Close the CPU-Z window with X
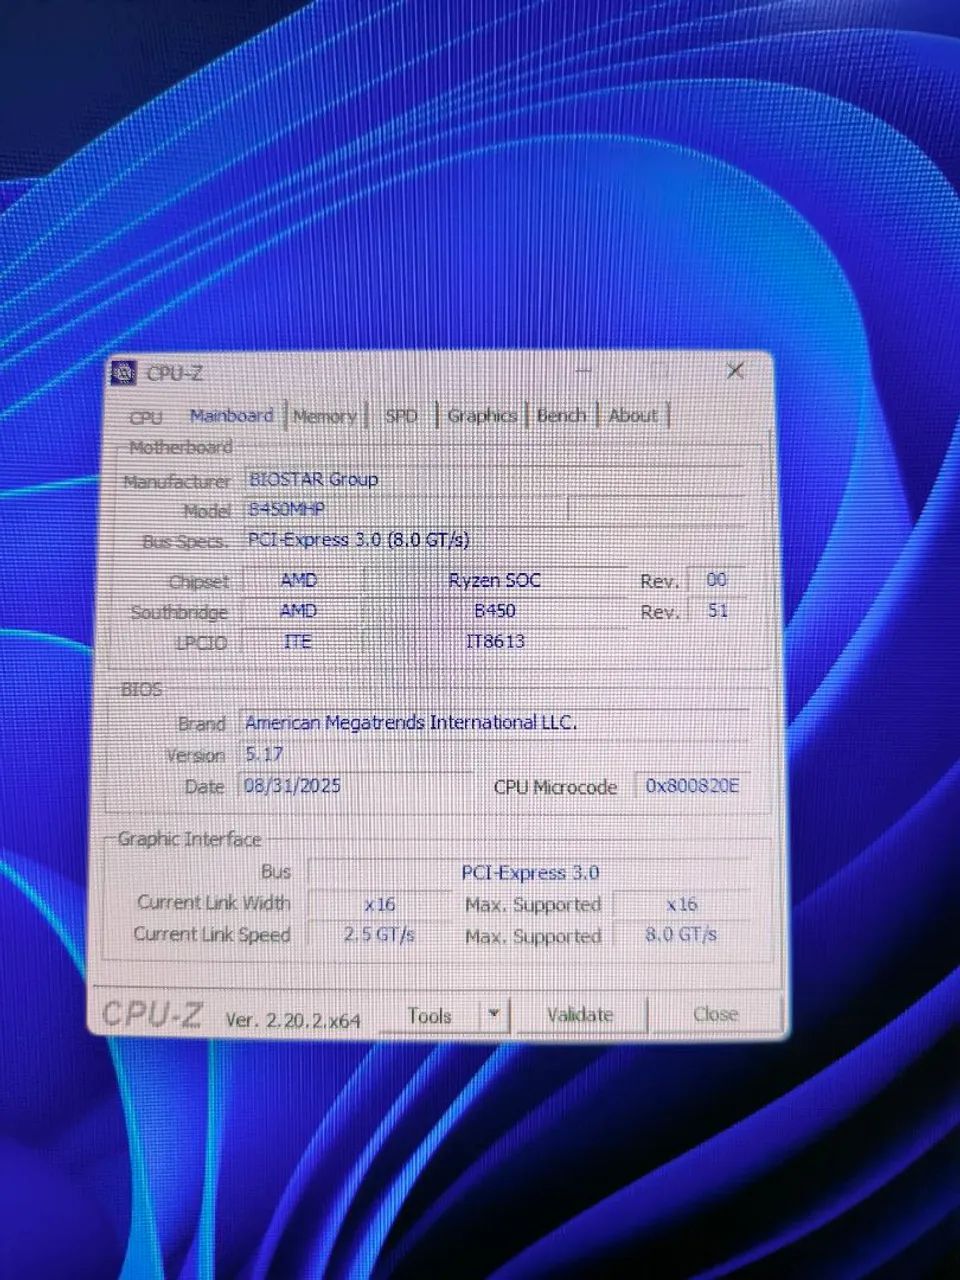The image size is (960, 1280). [x=735, y=370]
